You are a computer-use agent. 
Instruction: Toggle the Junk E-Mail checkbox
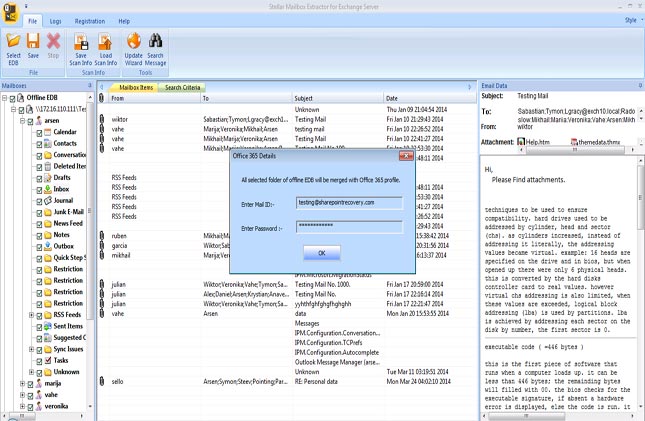click(39, 213)
